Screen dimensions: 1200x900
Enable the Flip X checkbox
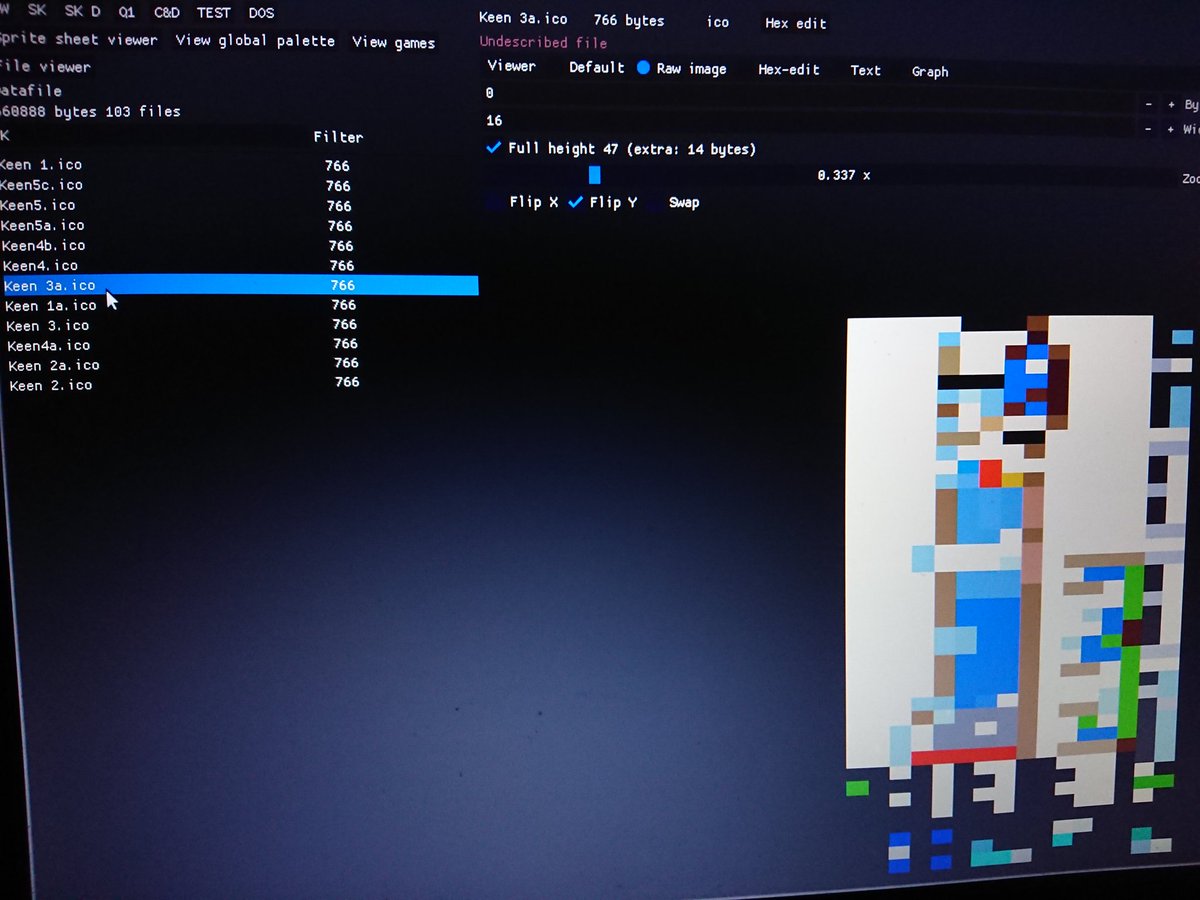[x=495, y=202]
